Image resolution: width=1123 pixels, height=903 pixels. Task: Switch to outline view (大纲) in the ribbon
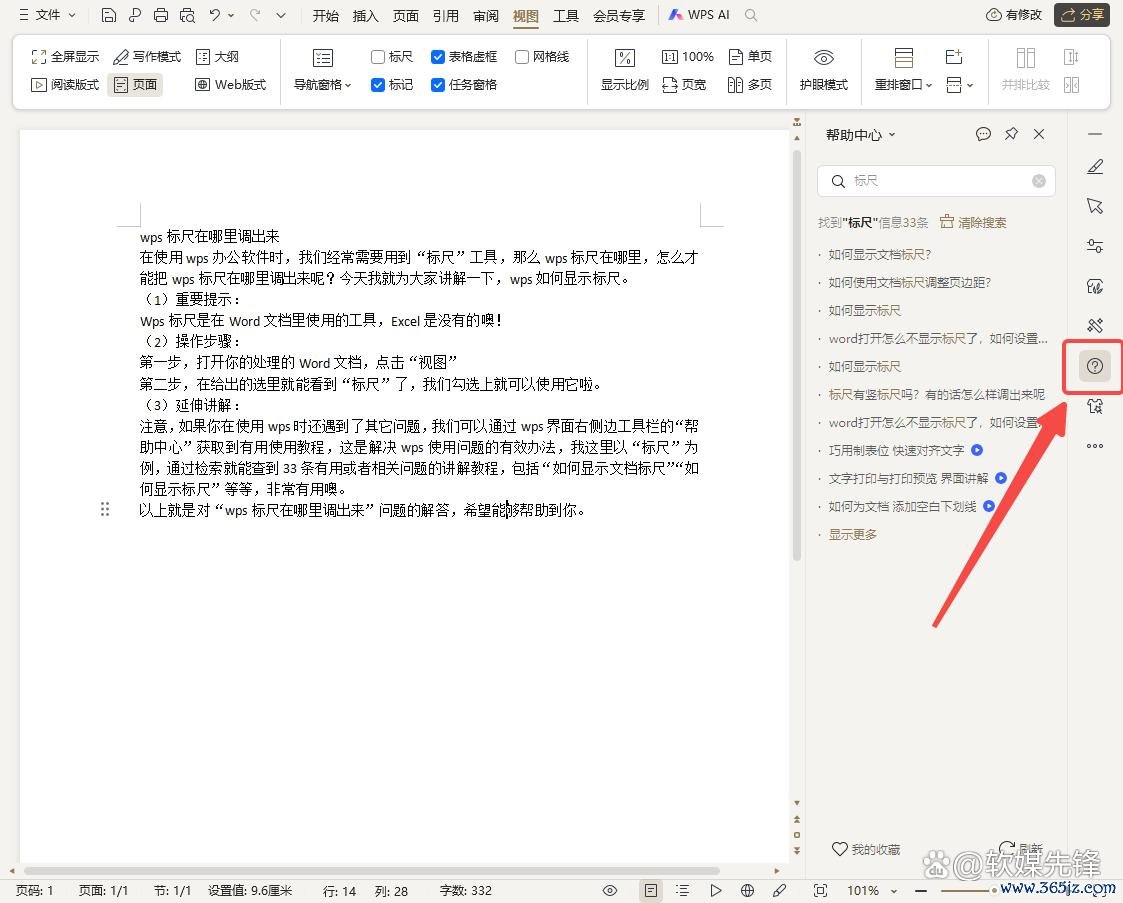coord(217,57)
